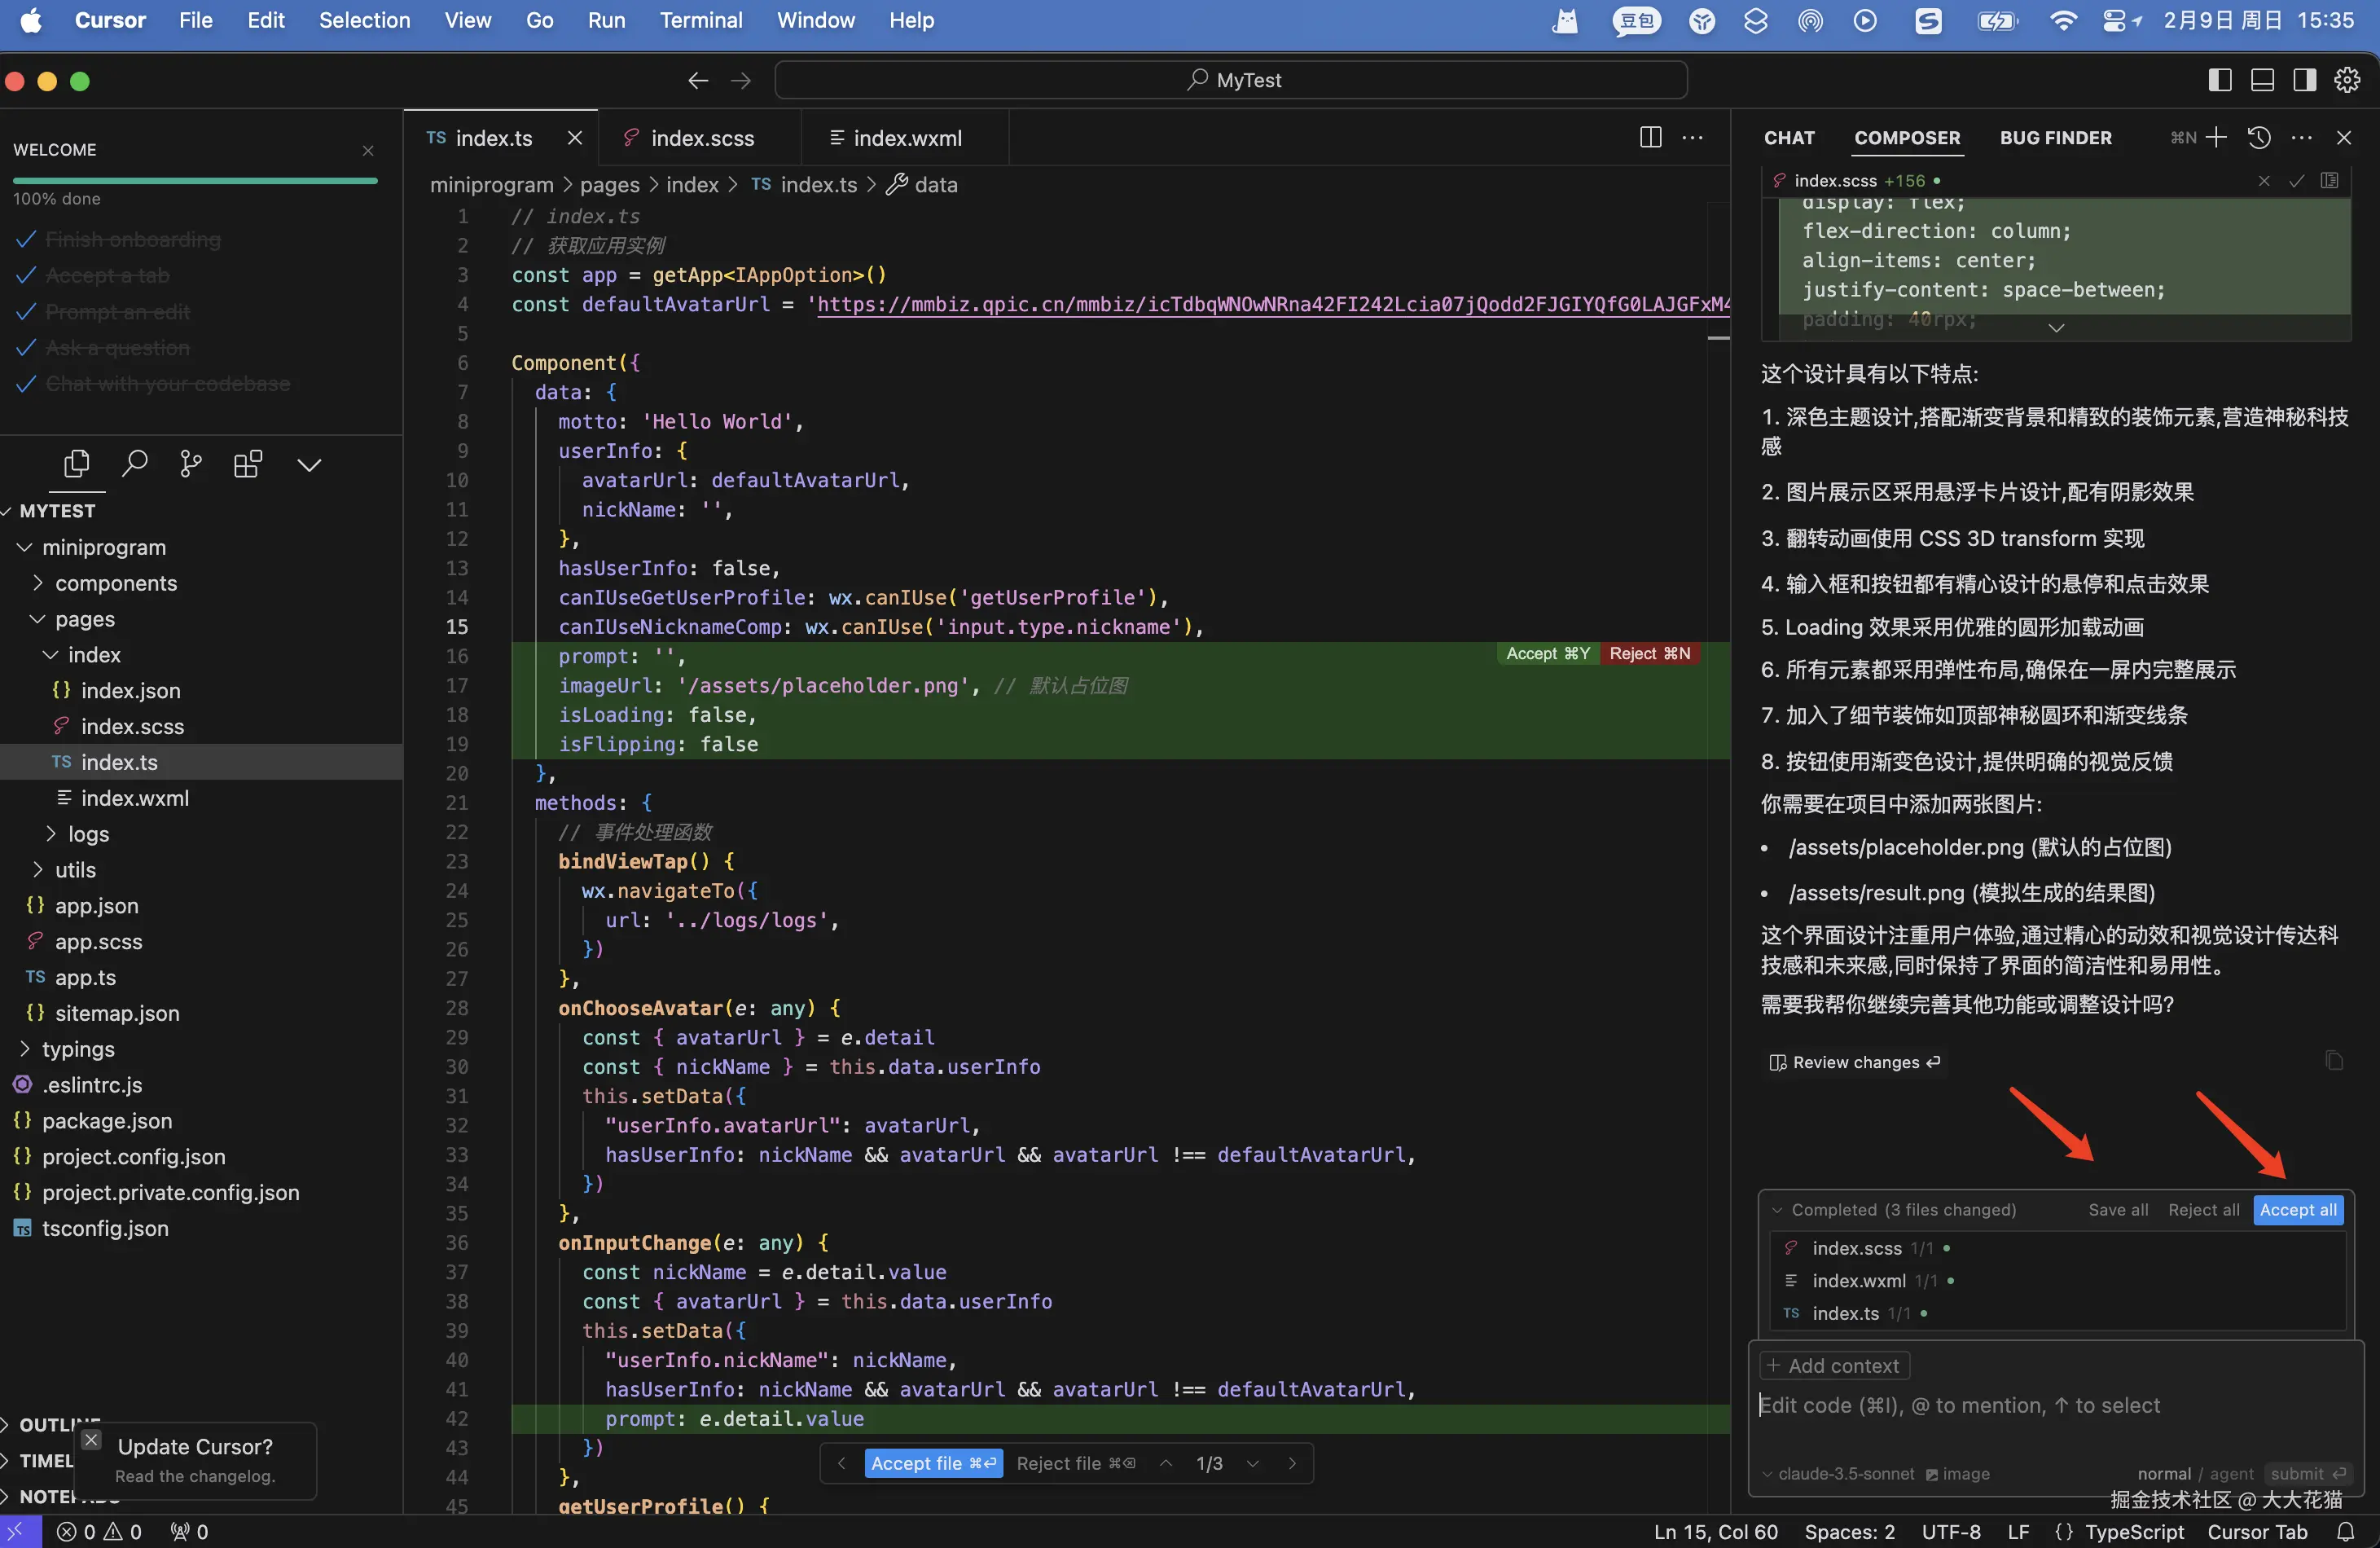
Task: Click the welcome progress bar
Action: point(195,181)
